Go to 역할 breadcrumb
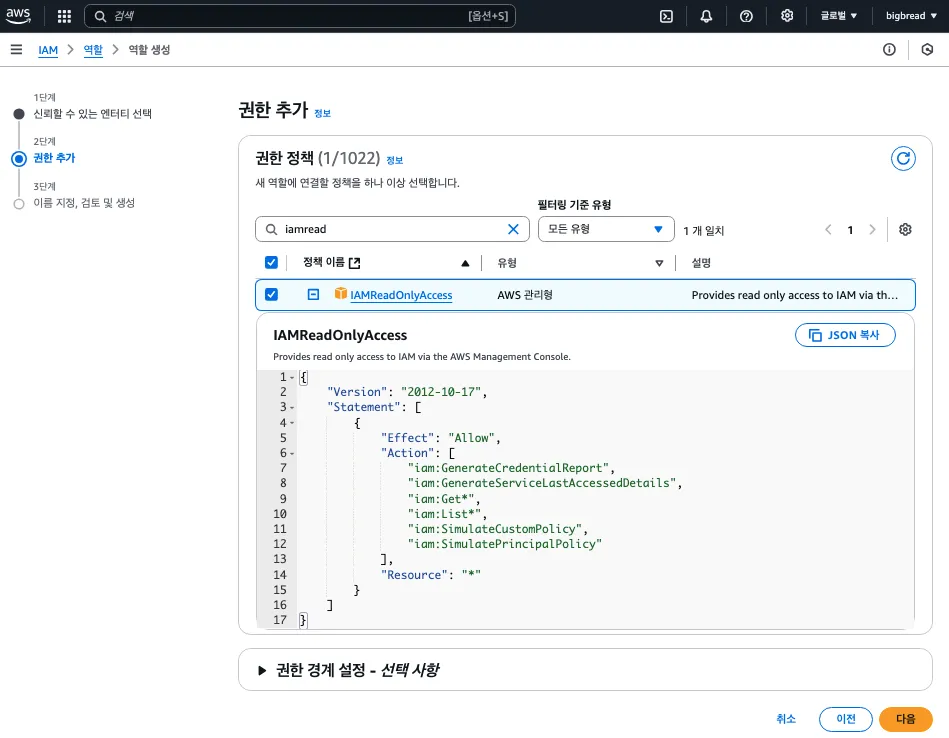Screen dimensions: 949x738 (93, 50)
